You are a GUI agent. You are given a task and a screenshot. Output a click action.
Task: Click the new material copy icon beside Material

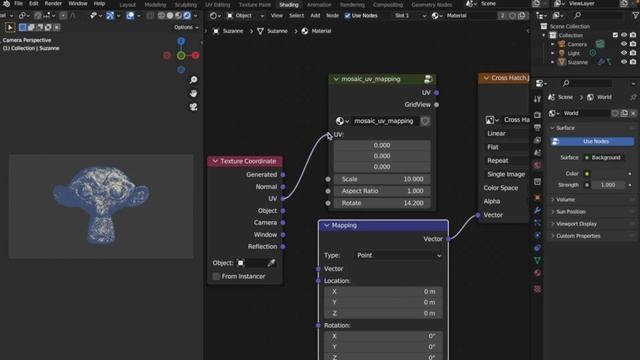pos(522,16)
